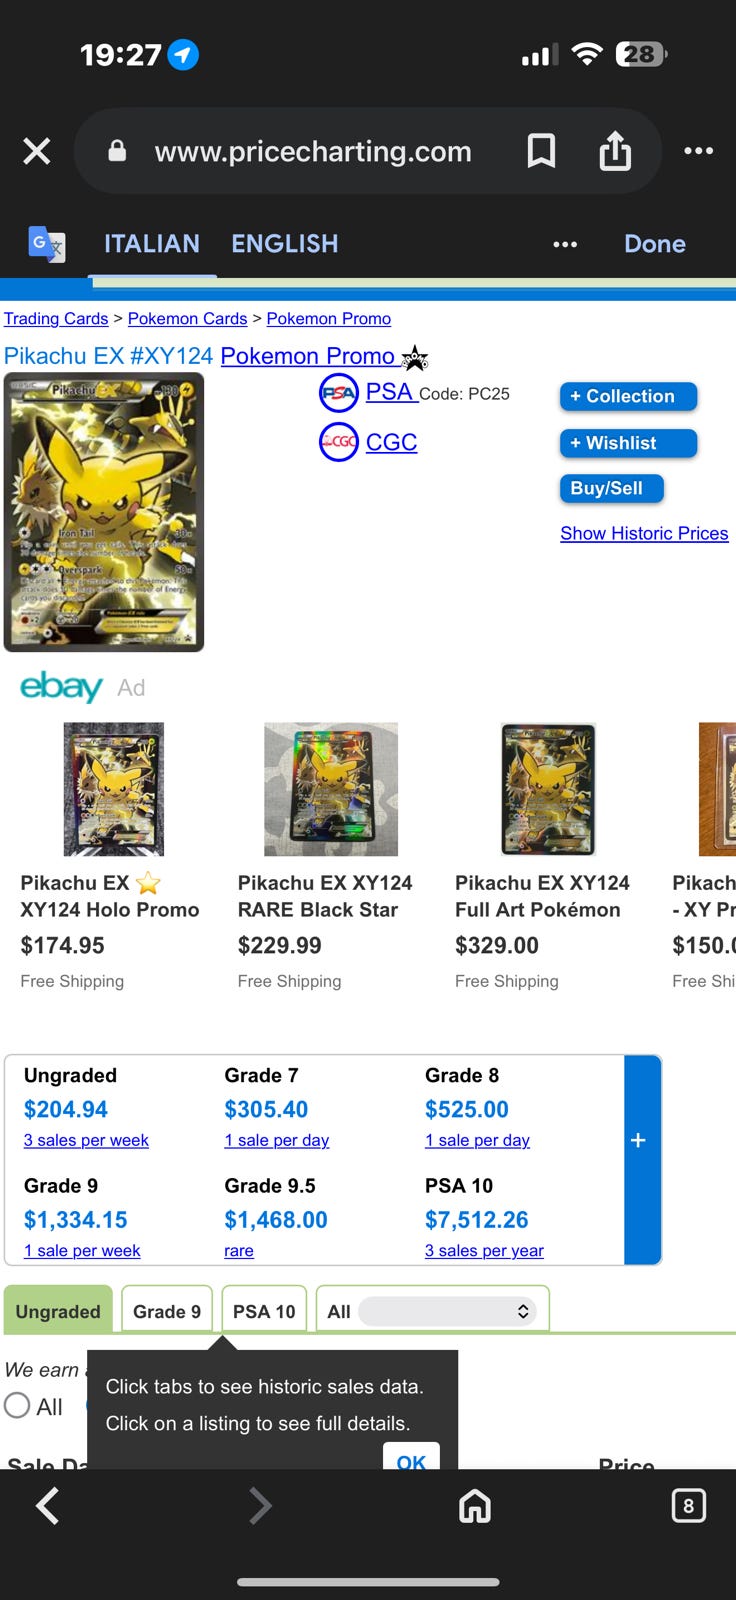Select the All radio button
This screenshot has height=1600, width=736.
point(17,1405)
